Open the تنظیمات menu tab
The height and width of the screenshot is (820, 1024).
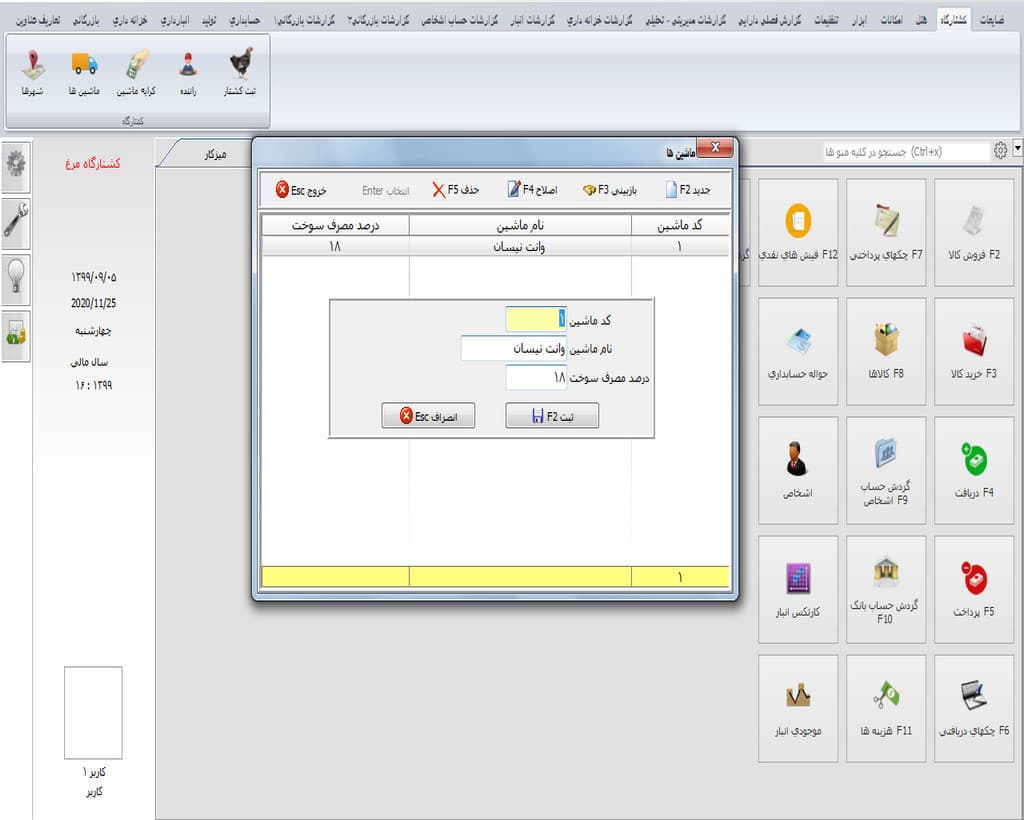pos(826,20)
